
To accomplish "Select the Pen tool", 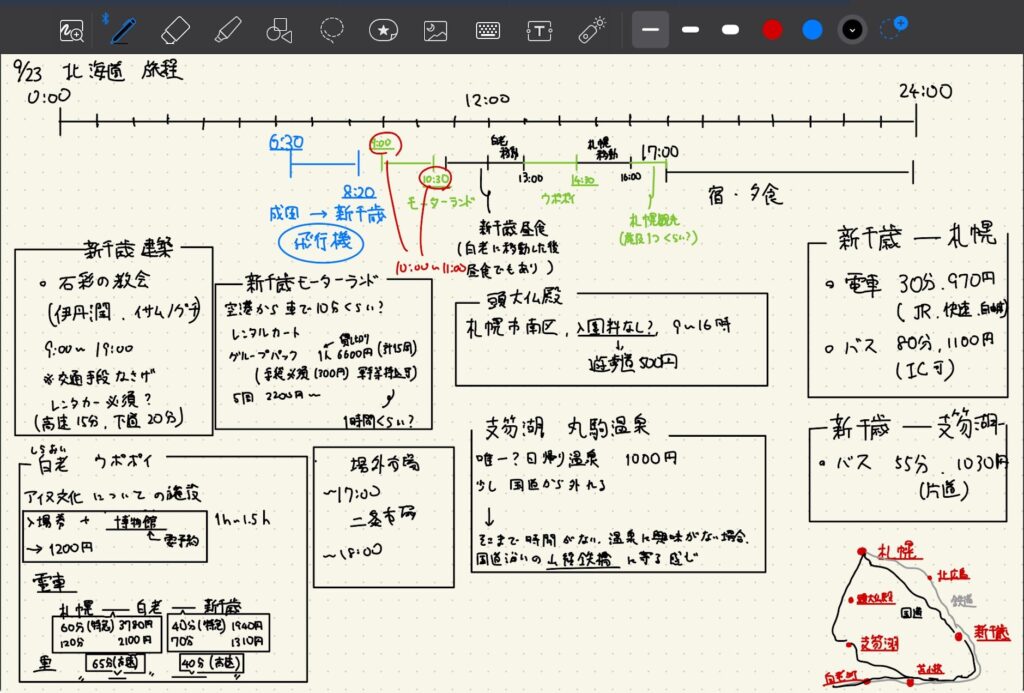I will click(124, 30).
